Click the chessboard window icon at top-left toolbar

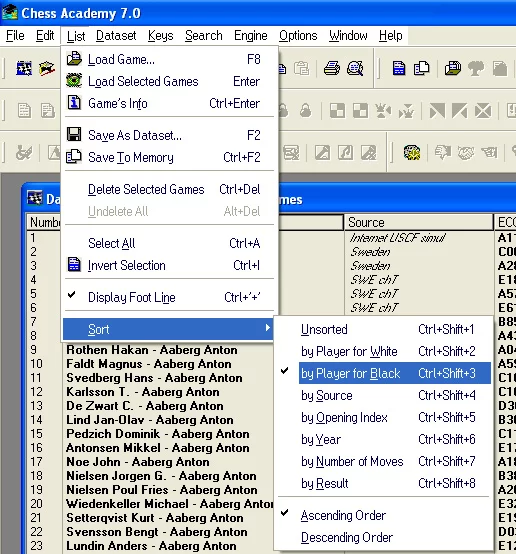[24, 68]
